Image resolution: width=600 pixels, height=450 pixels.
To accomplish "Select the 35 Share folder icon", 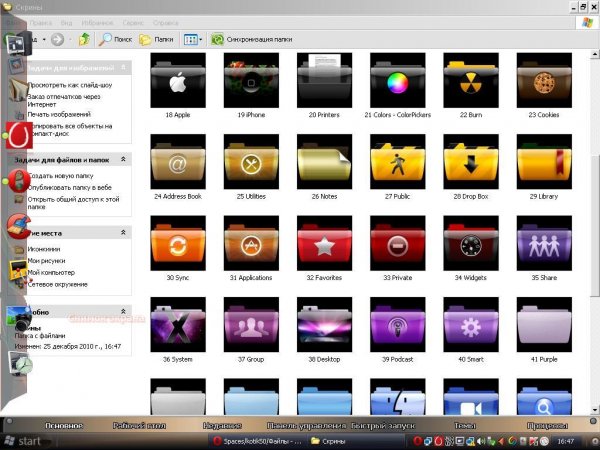I will tap(544, 243).
